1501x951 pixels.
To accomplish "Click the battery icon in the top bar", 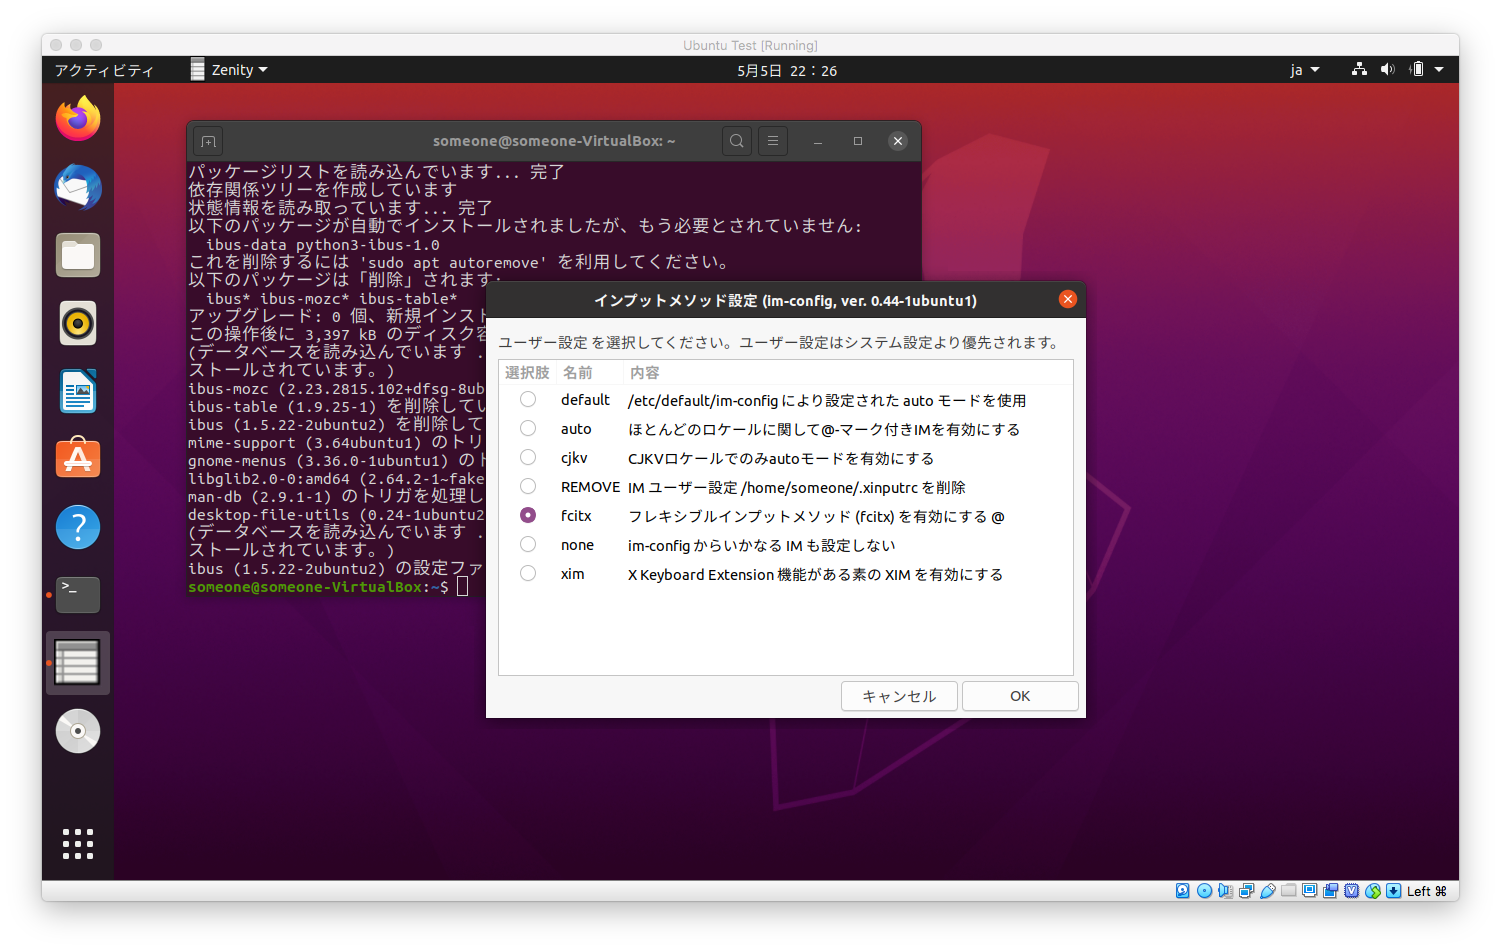I will pos(1416,69).
